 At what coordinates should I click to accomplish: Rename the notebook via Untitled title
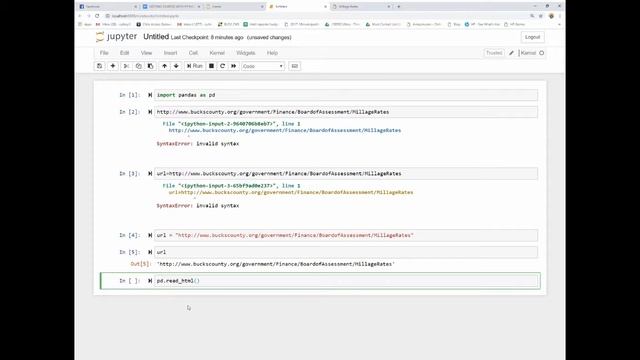click(156, 37)
